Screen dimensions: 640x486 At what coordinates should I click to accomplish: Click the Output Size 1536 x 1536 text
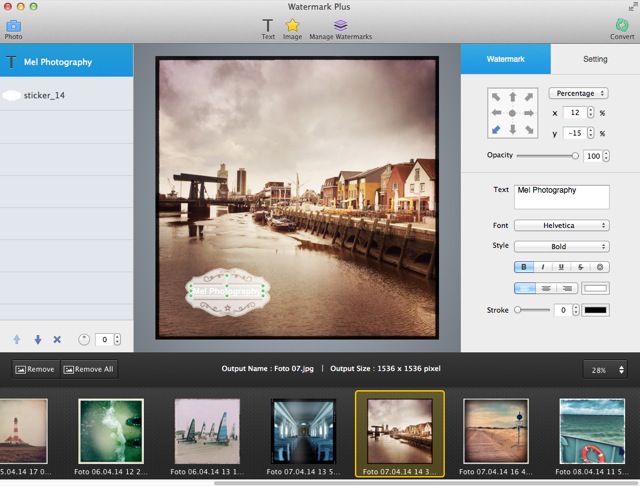click(x=385, y=368)
